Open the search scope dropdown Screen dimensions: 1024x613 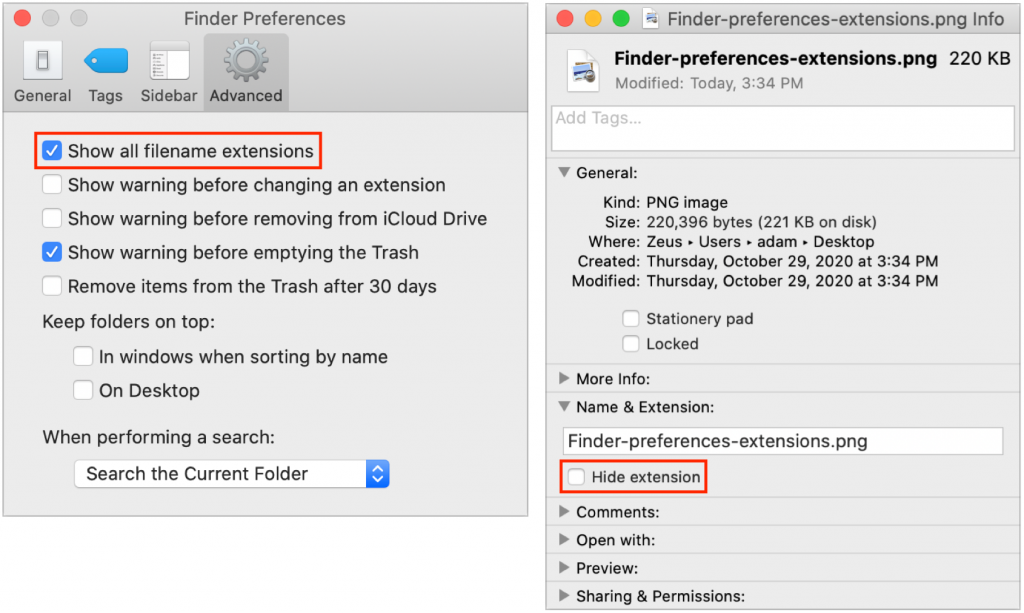pyautogui.click(x=231, y=474)
